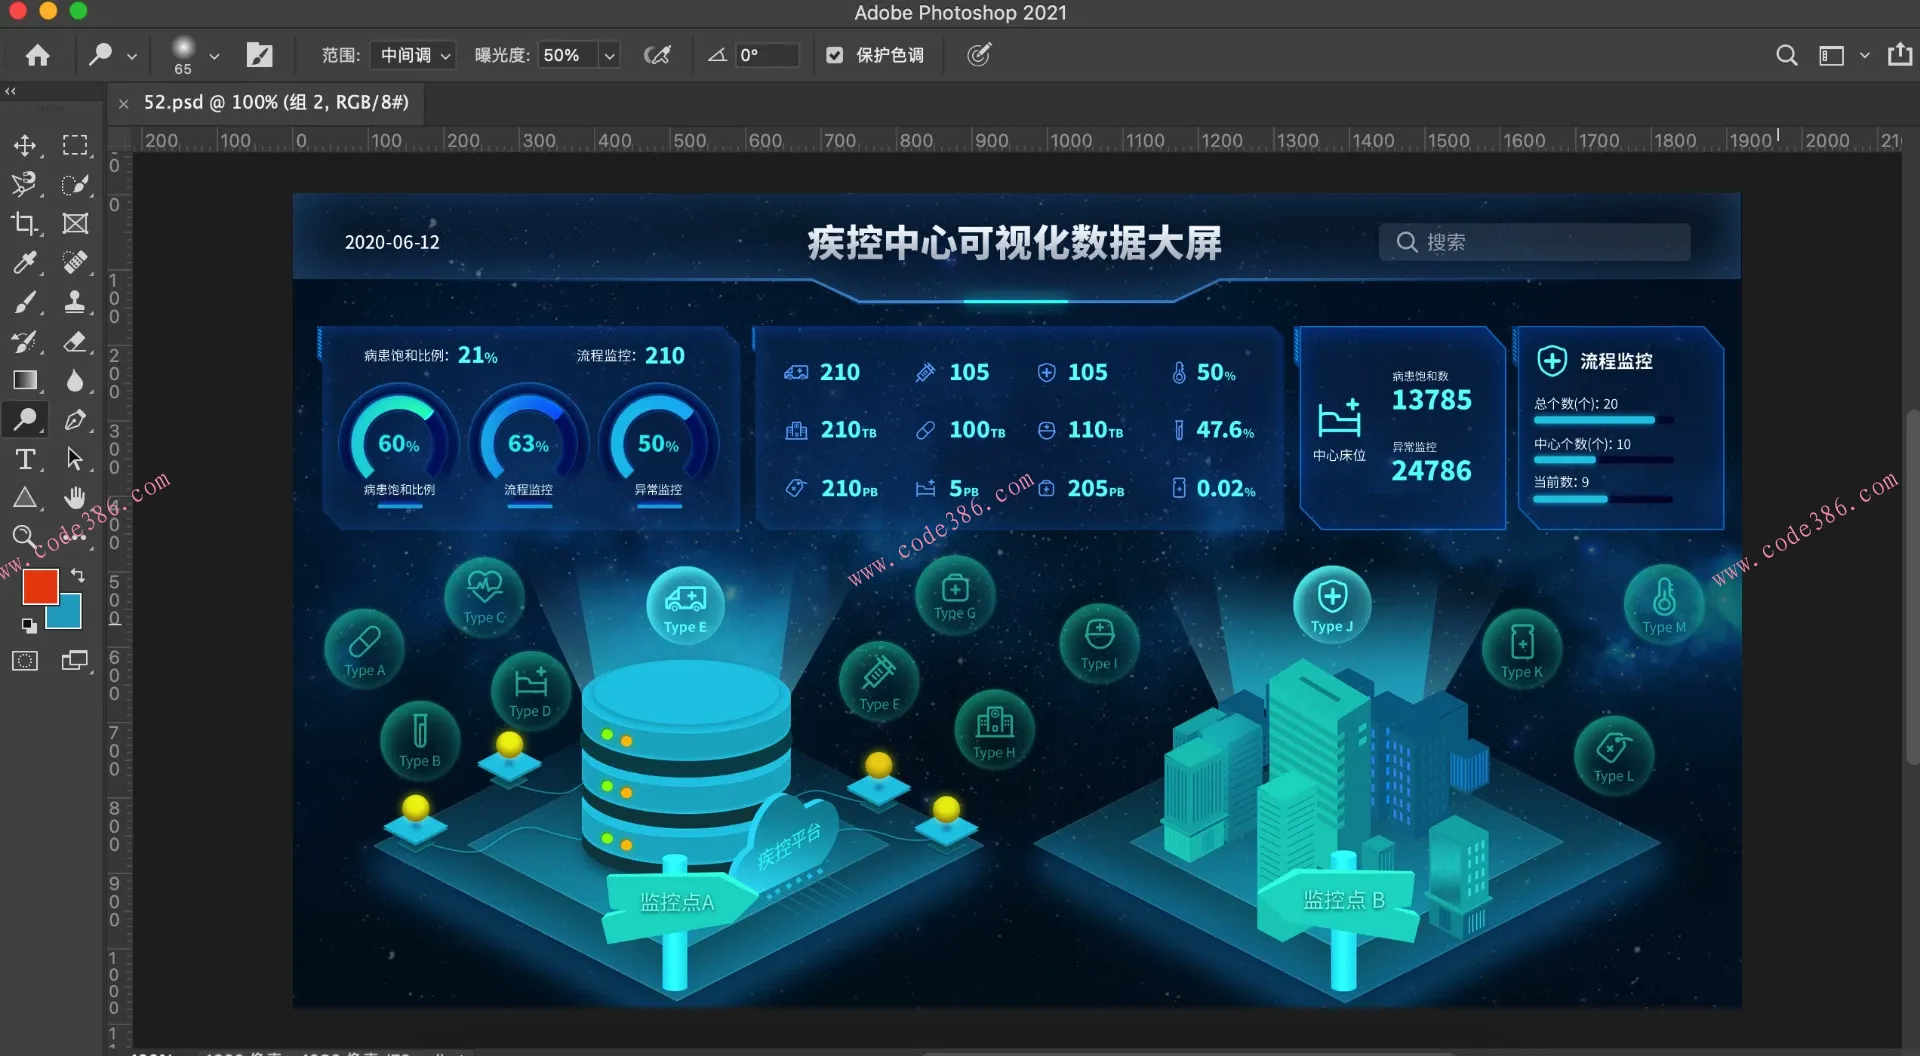The width and height of the screenshot is (1920, 1056).
Task: Toggle the 保护色调 checkbox
Action: click(x=834, y=55)
